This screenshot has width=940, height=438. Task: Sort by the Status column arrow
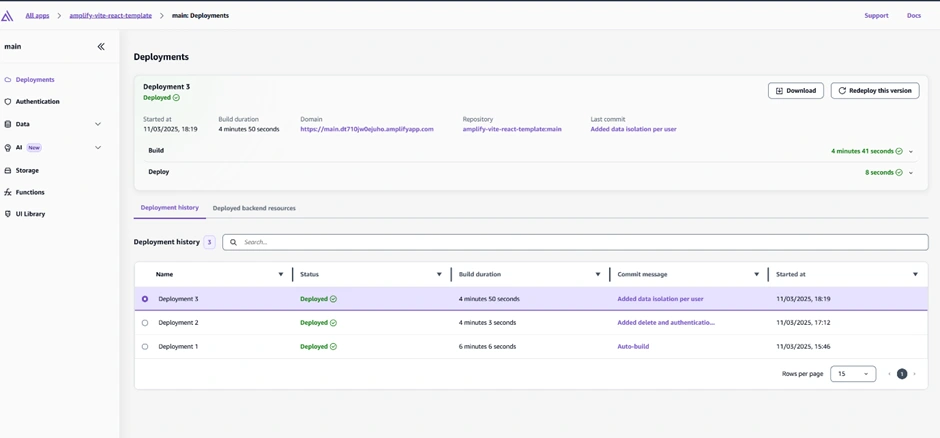pos(439,274)
